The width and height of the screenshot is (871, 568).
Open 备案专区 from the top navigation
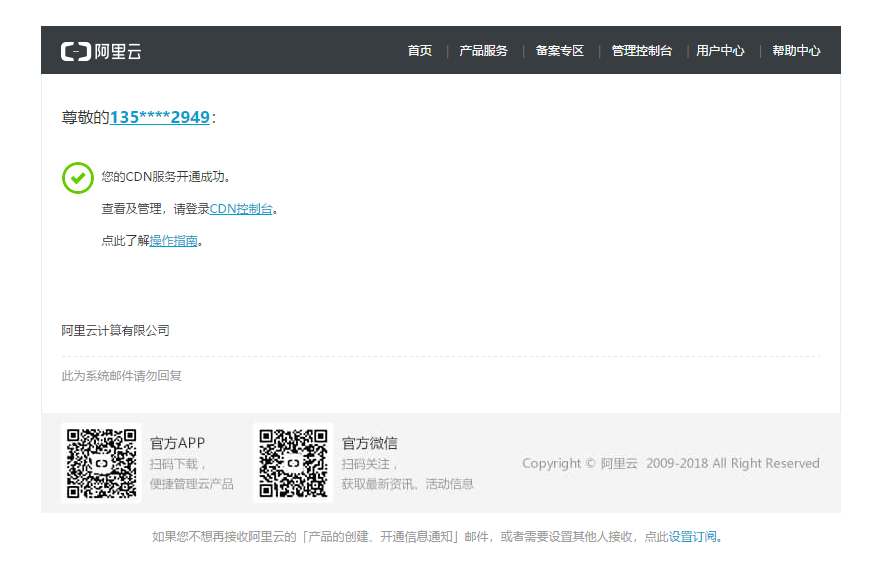click(560, 51)
